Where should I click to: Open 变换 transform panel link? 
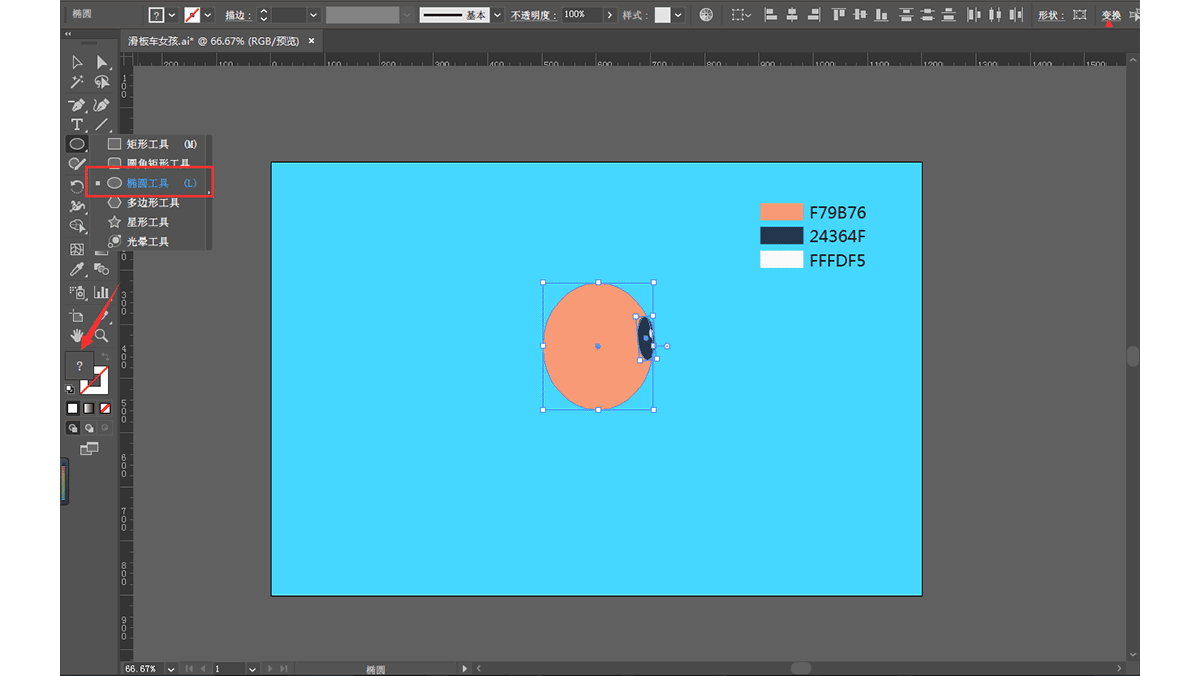[x=1111, y=15]
